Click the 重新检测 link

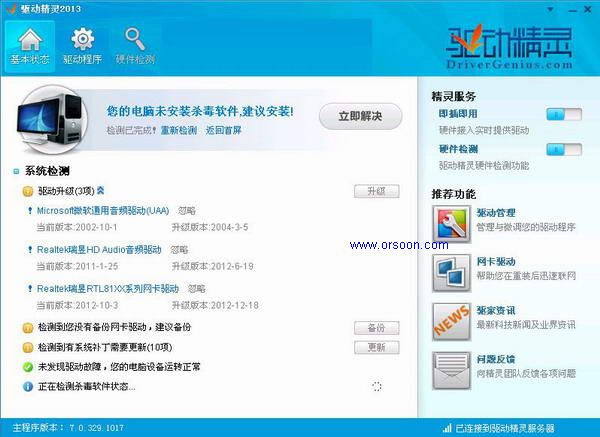(x=178, y=130)
